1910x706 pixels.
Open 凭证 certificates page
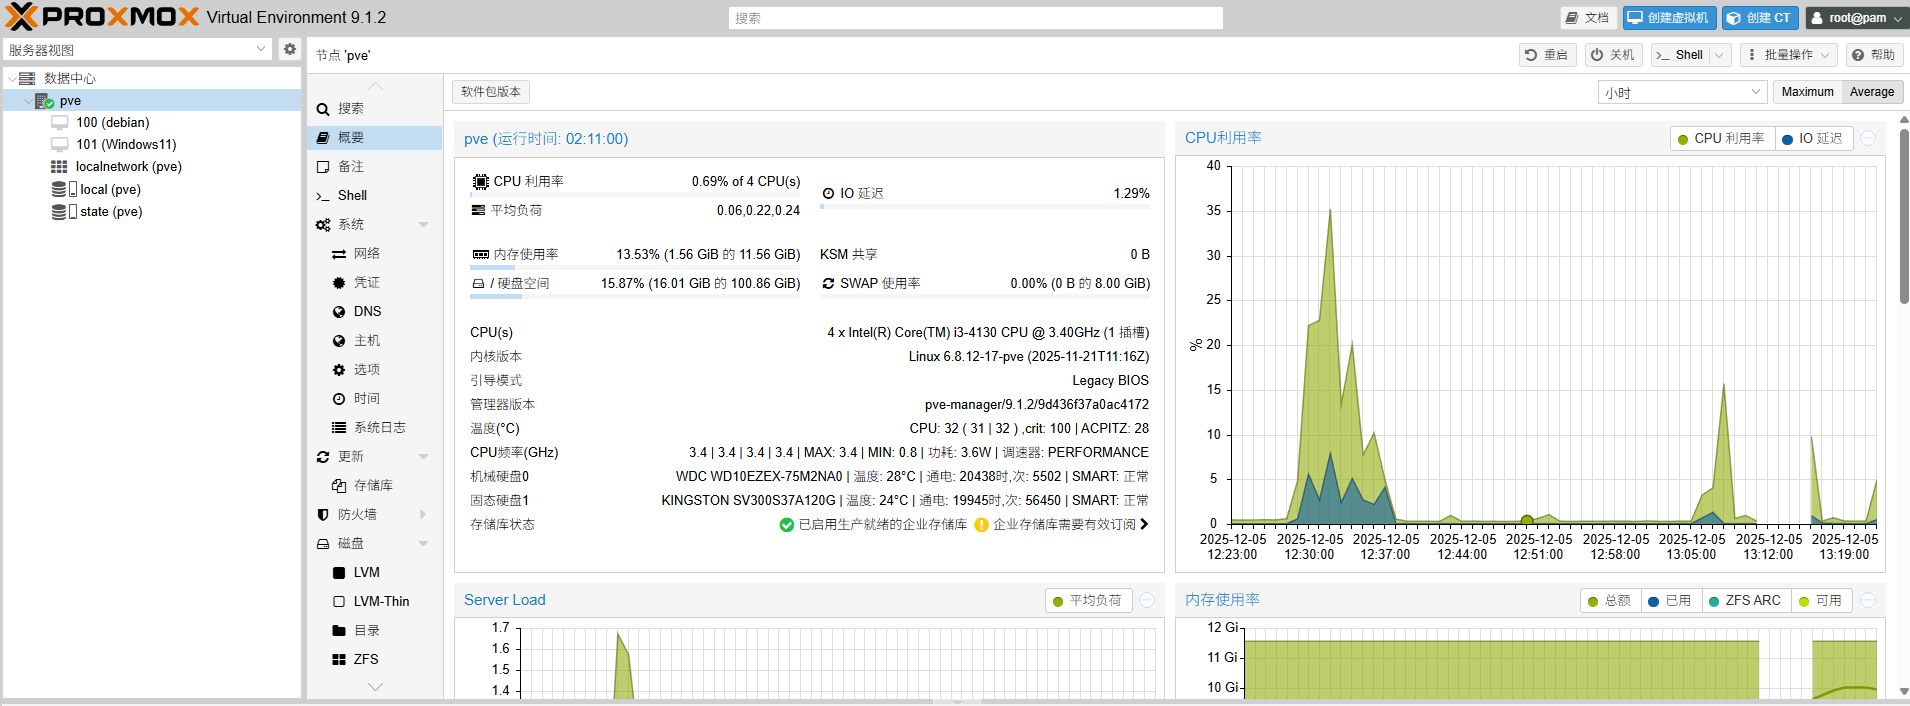[x=375, y=282]
